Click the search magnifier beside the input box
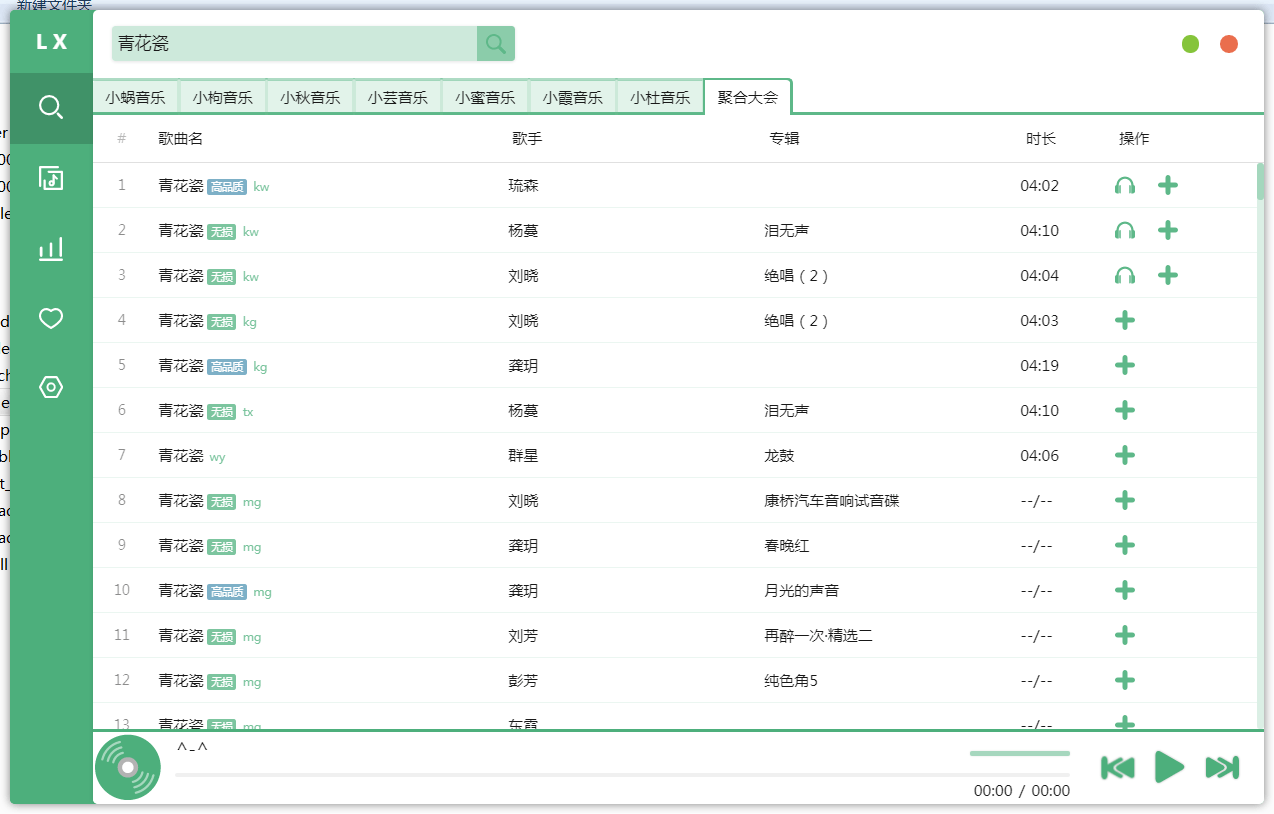Screen dimensions: 1274x814 pos(496,43)
